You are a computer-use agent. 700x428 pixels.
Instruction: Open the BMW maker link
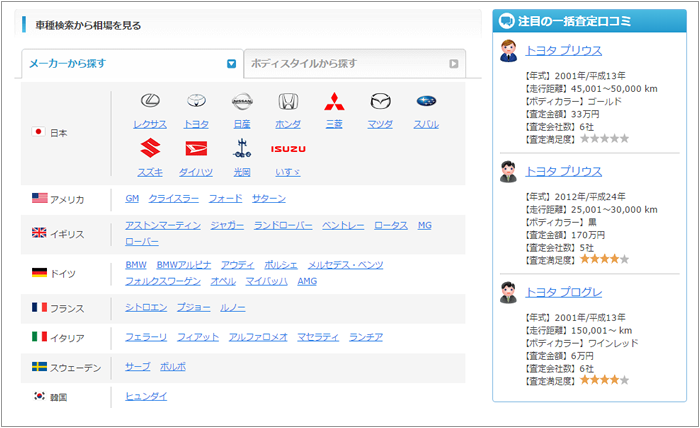(x=136, y=265)
